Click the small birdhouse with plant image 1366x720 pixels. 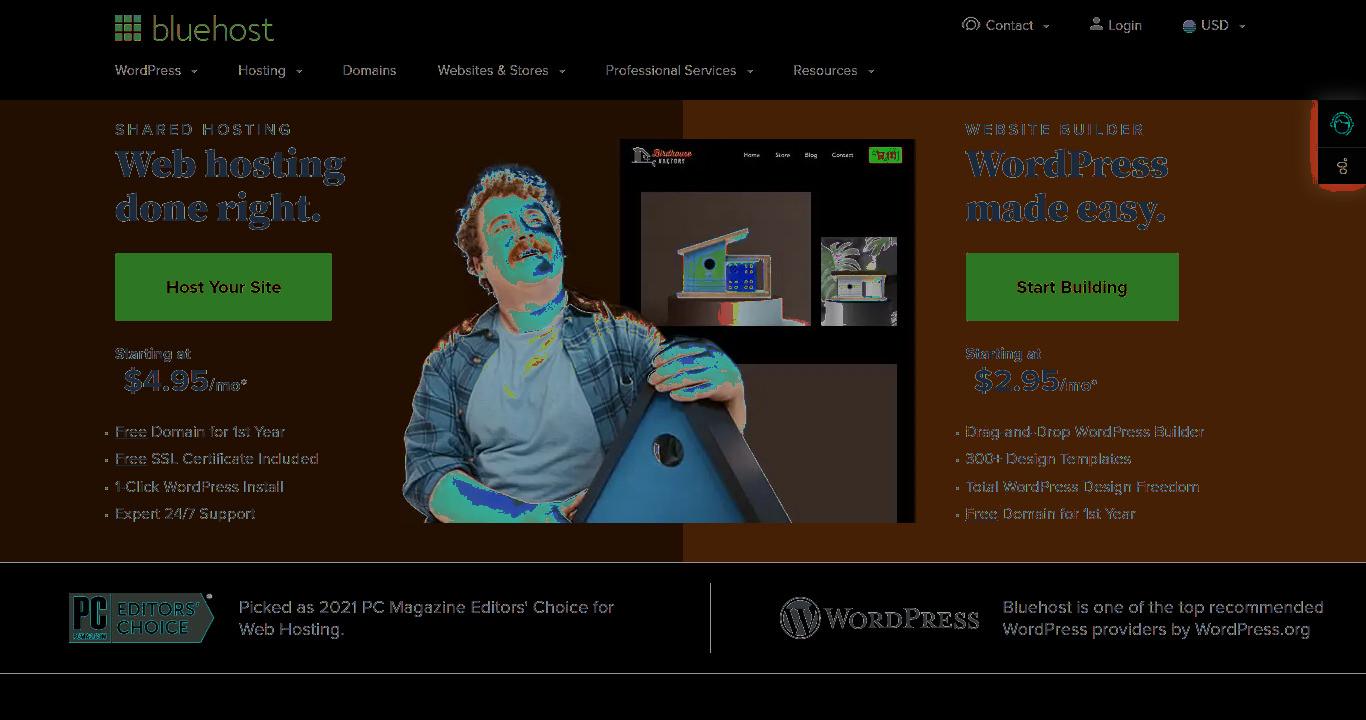[x=859, y=281]
